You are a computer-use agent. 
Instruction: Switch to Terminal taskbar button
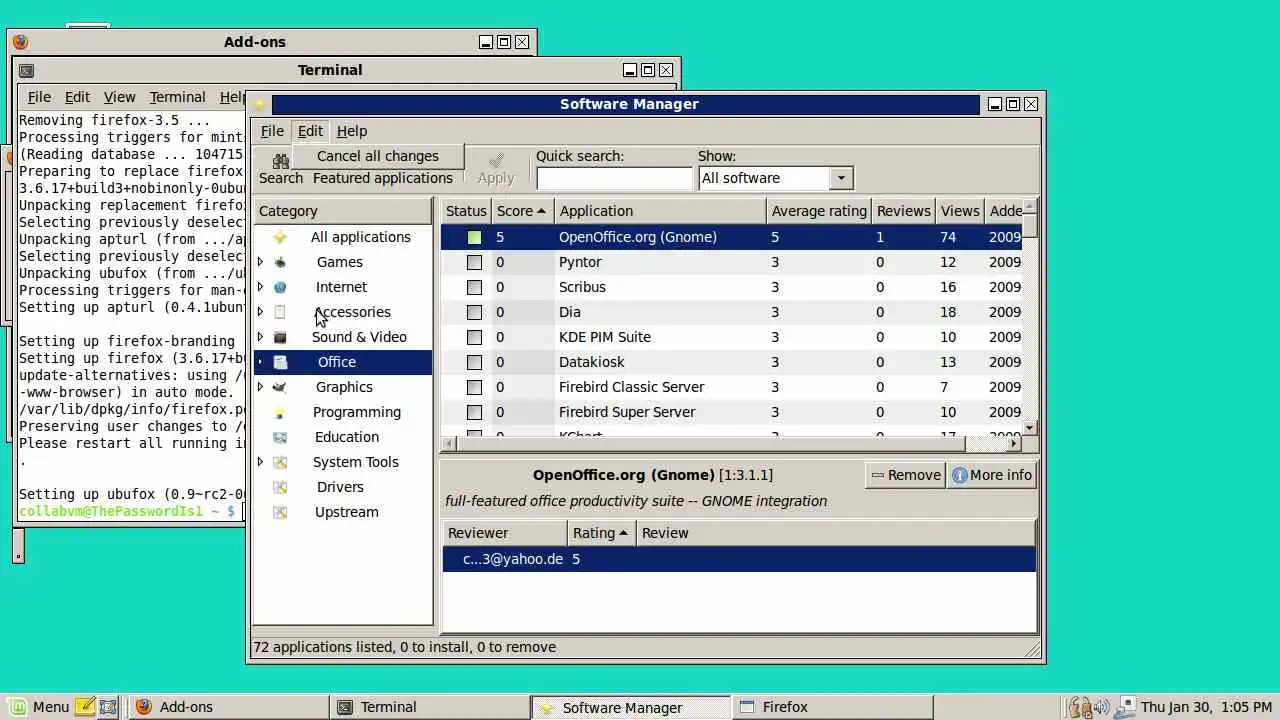430,707
